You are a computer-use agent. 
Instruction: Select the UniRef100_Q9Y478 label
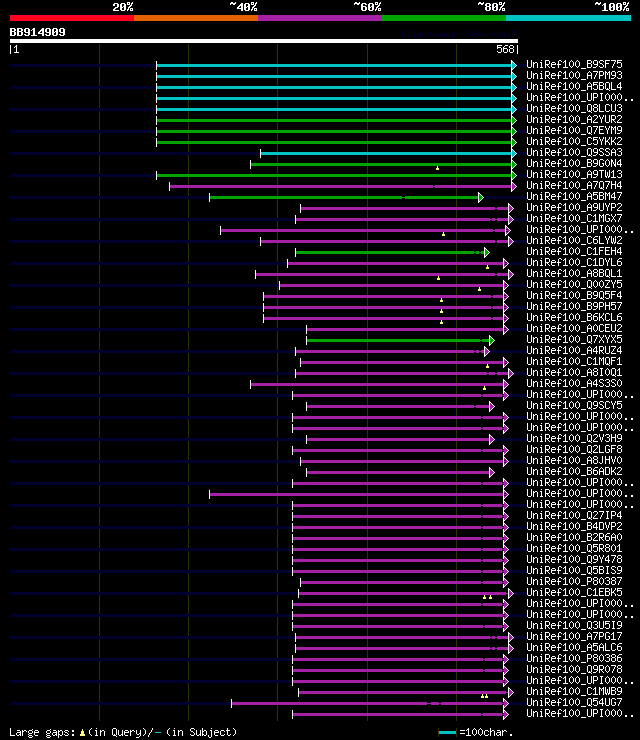(x=574, y=560)
